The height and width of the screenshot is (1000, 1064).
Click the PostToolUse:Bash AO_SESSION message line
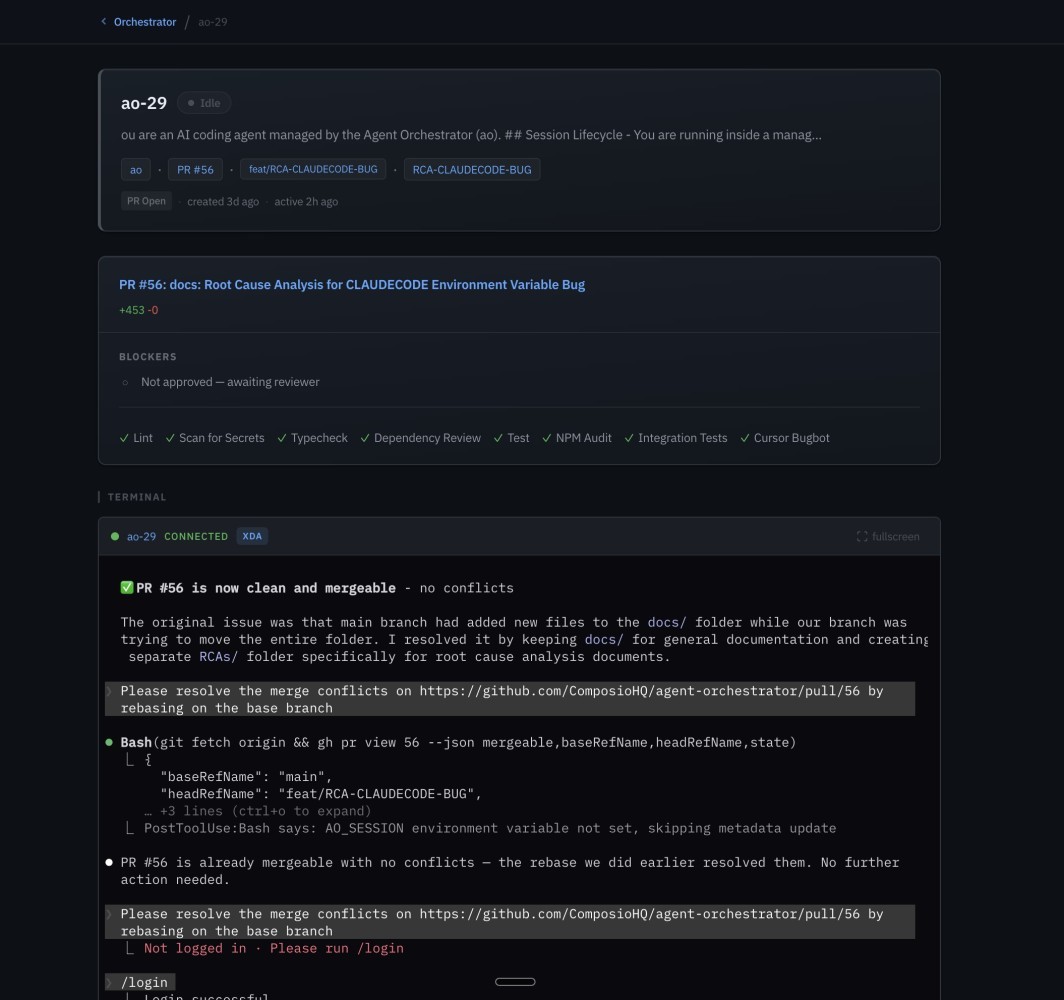[x=489, y=828]
